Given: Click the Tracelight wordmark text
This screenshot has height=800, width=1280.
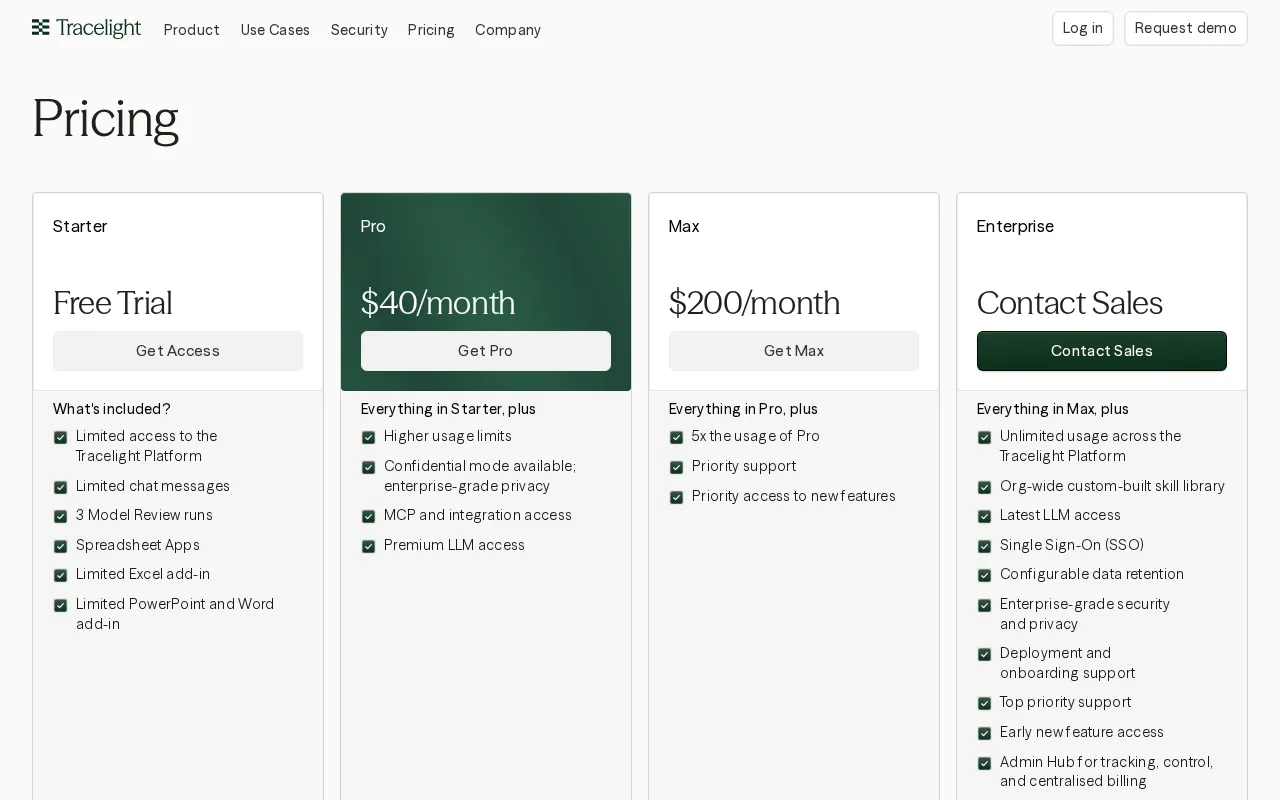Looking at the screenshot, I should pos(98,28).
